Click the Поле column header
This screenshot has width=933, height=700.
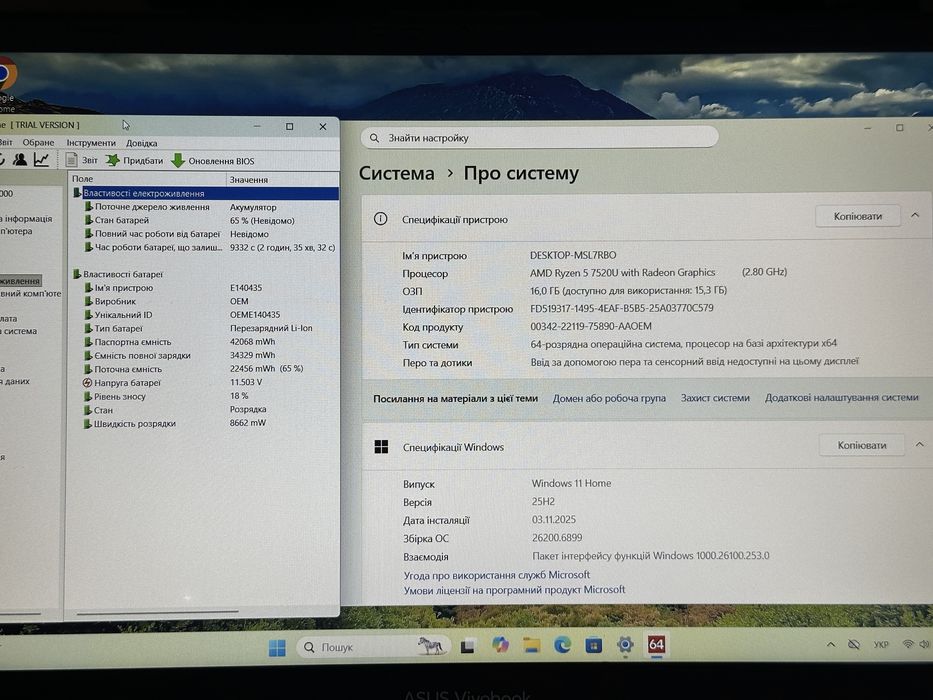[148, 179]
